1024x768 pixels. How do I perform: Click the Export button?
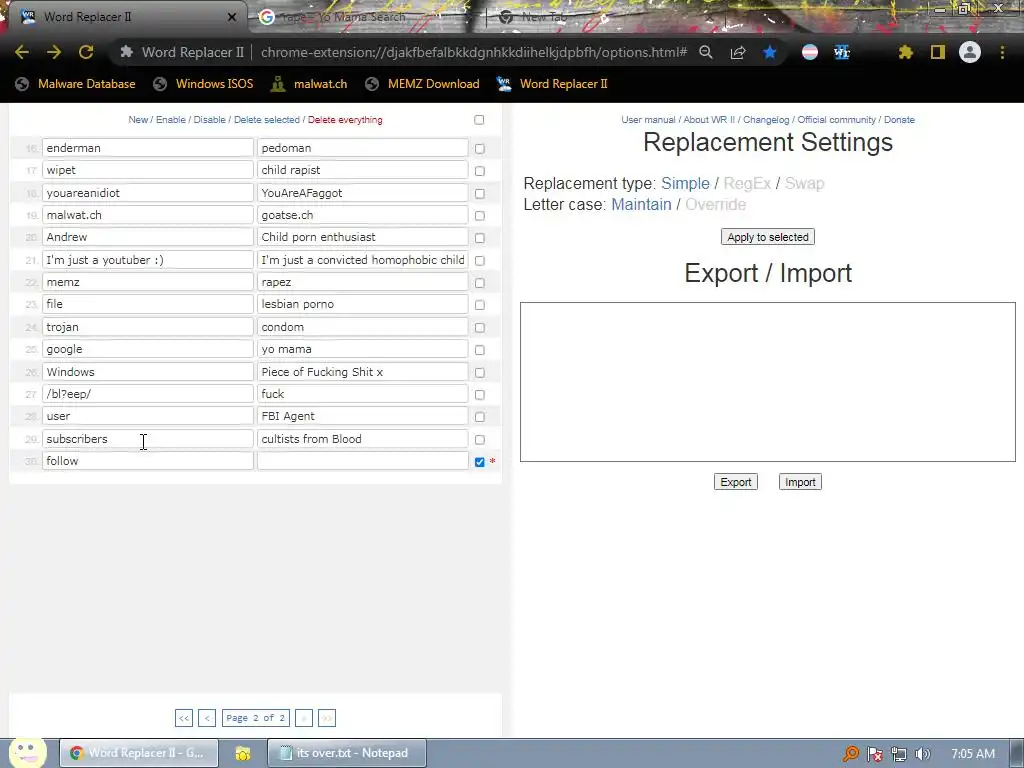click(x=735, y=482)
